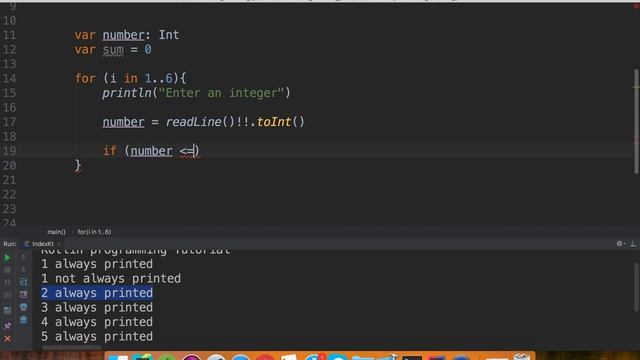Toggle soft-wrap in console output
Viewport: 640px width, 360px height.
click(23, 282)
